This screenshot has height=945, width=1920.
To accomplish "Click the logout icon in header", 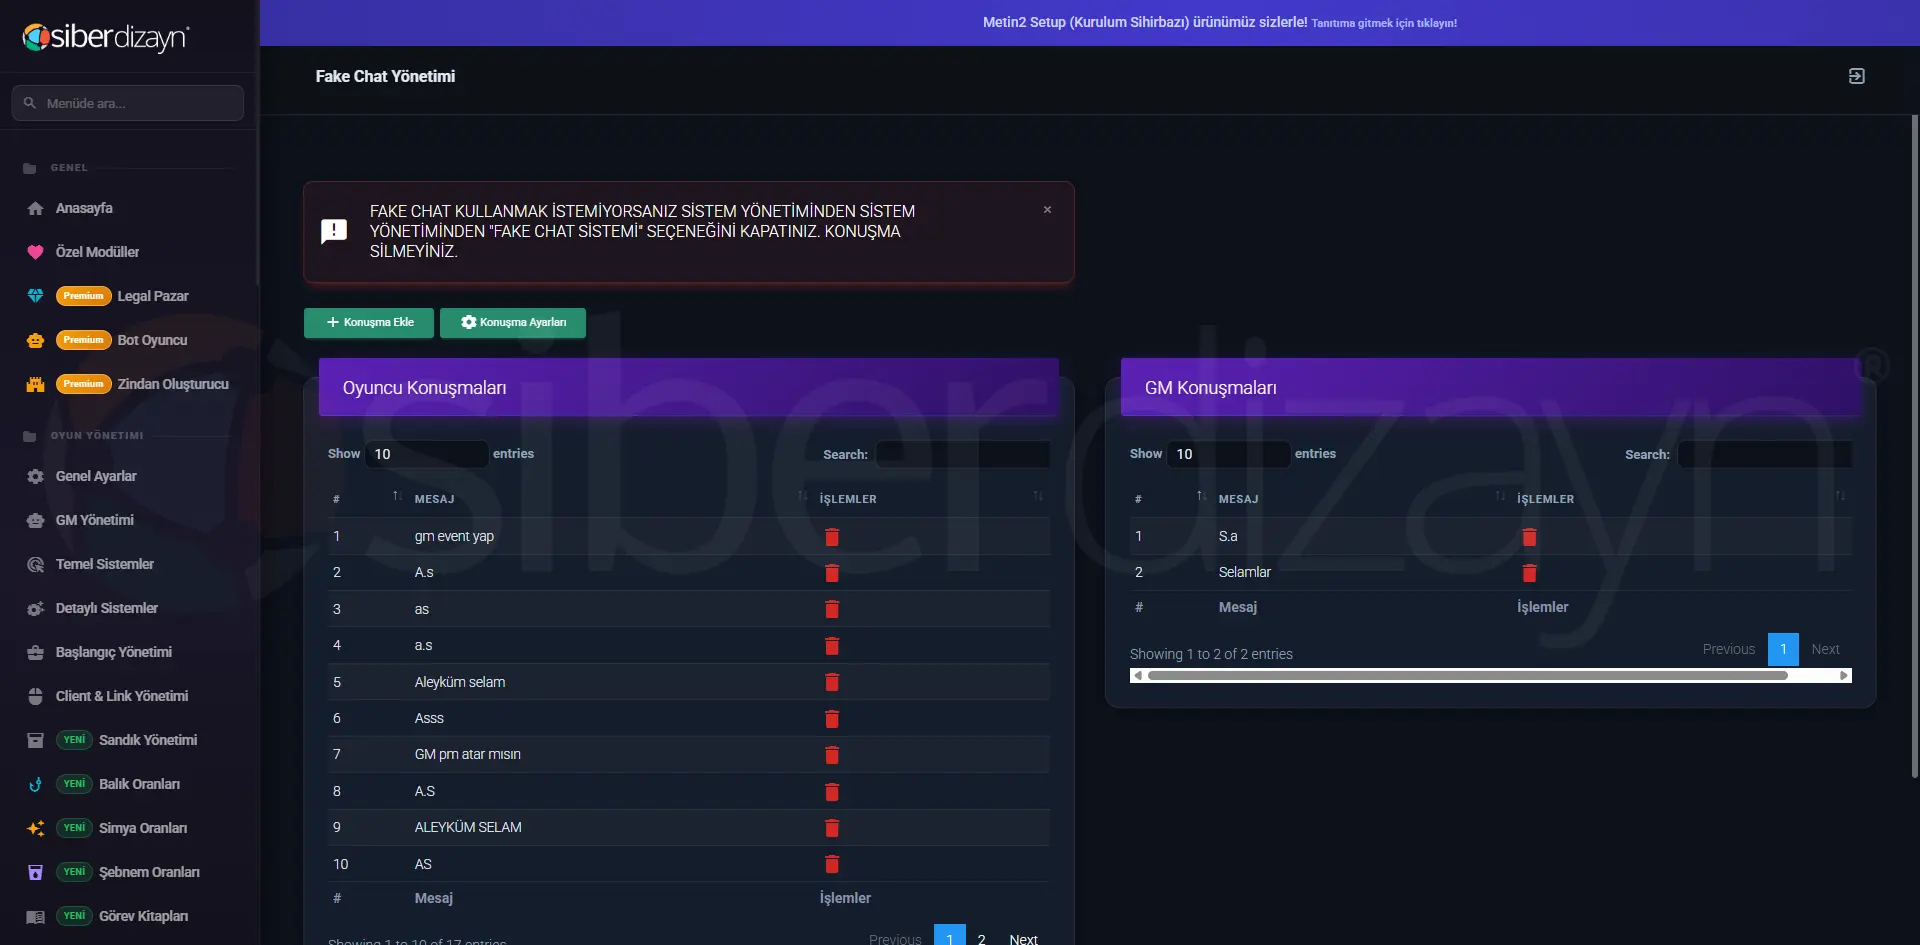I will click(x=1856, y=76).
